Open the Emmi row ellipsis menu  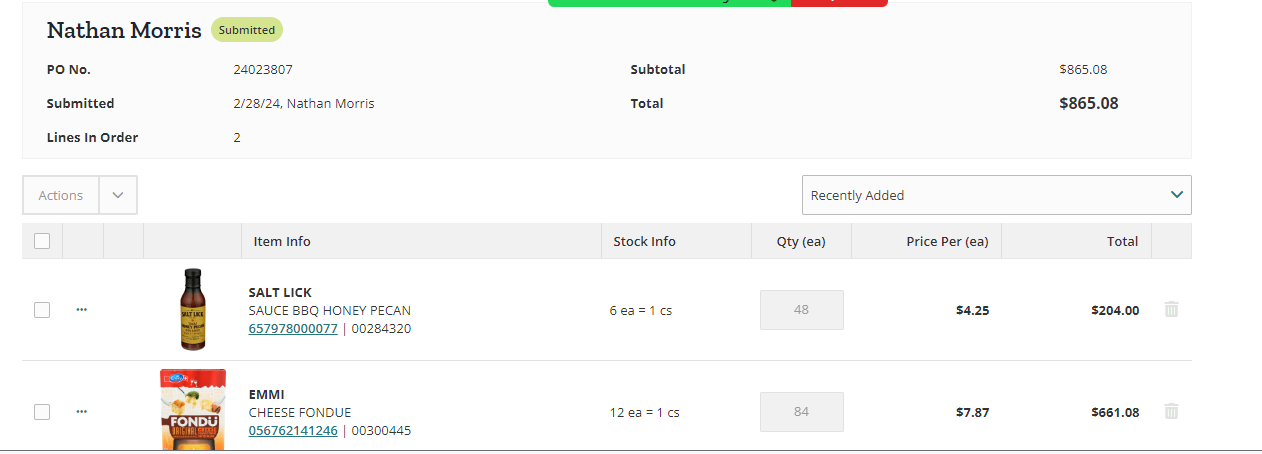coord(82,411)
